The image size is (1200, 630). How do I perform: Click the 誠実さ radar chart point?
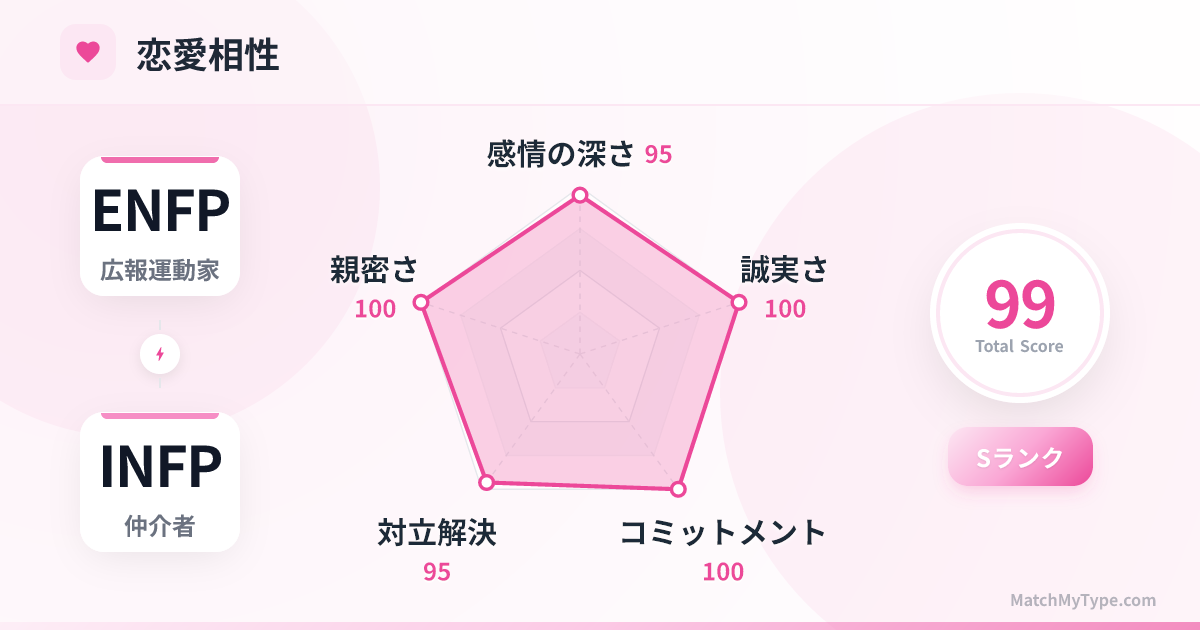[739, 302]
